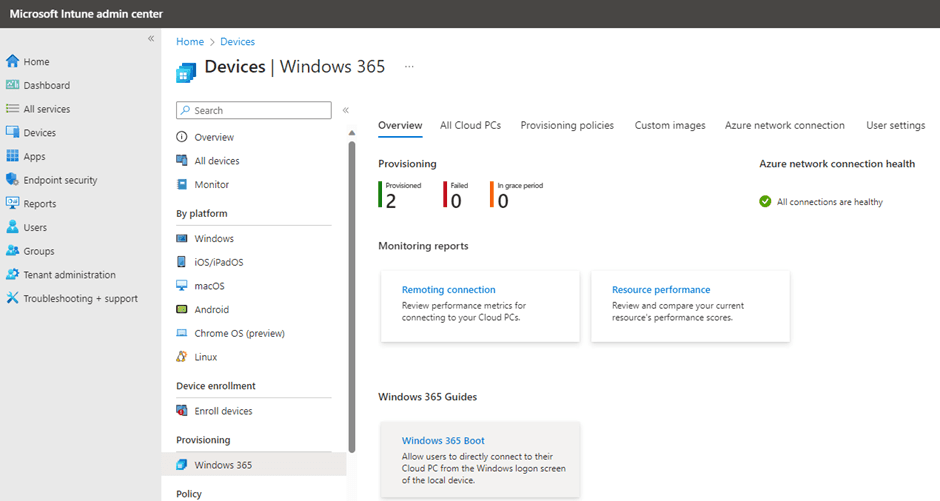
Task: Click the 'Windows 365 Guides' heading
Action: 427,397
